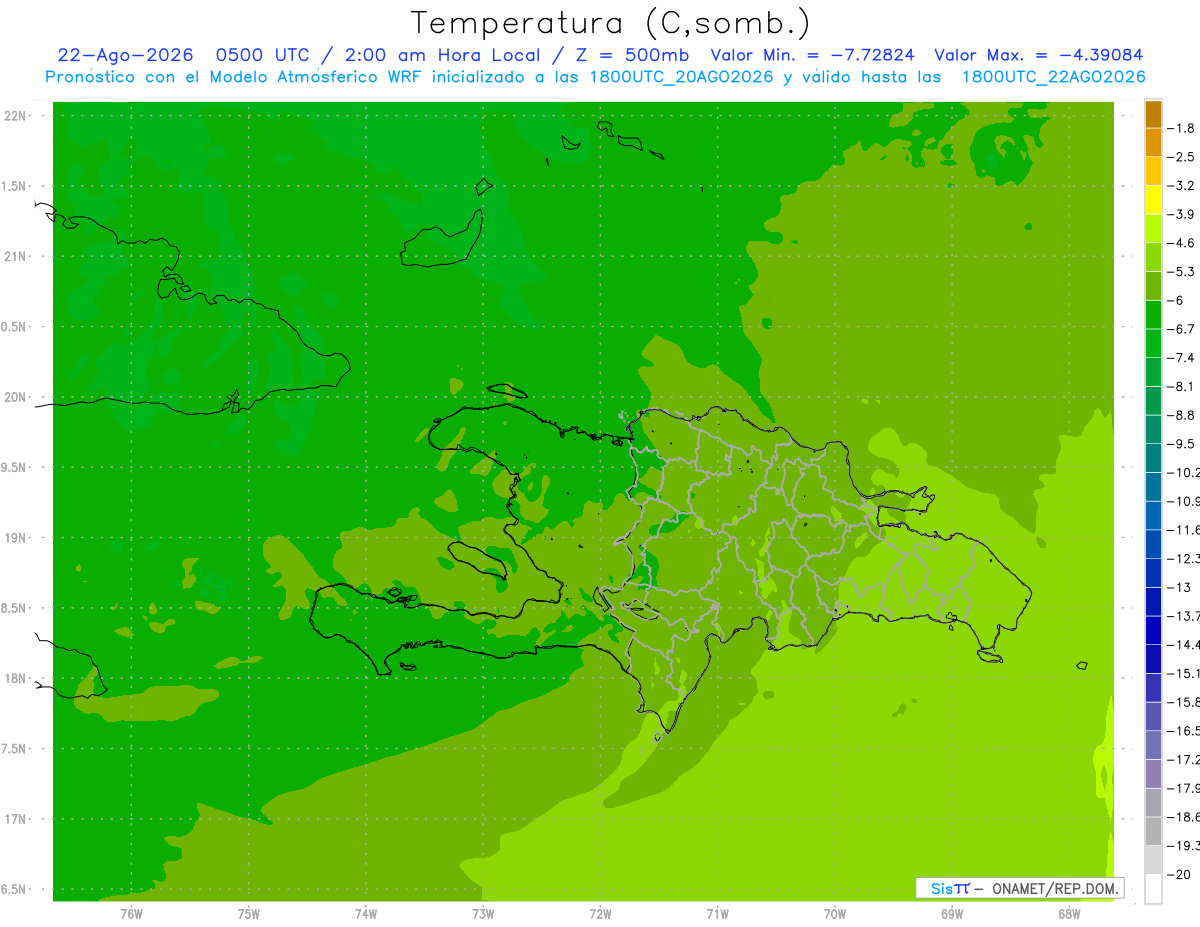This screenshot has width=1200, height=927.
Task: Click the "70W" longitude axis label
Action: (834, 912)
